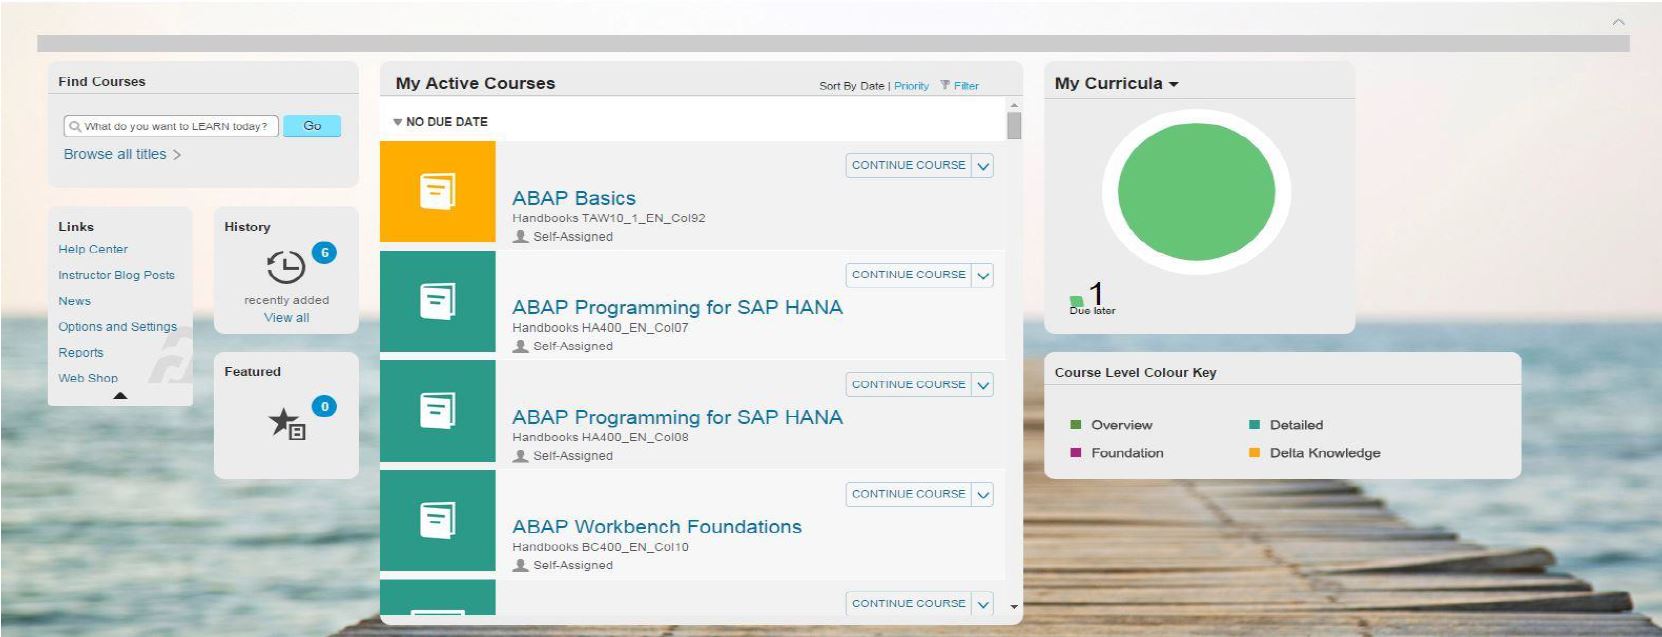This screenshot has height=637, width=1662.
Task: Open the News link
Action: pos(74,301)
